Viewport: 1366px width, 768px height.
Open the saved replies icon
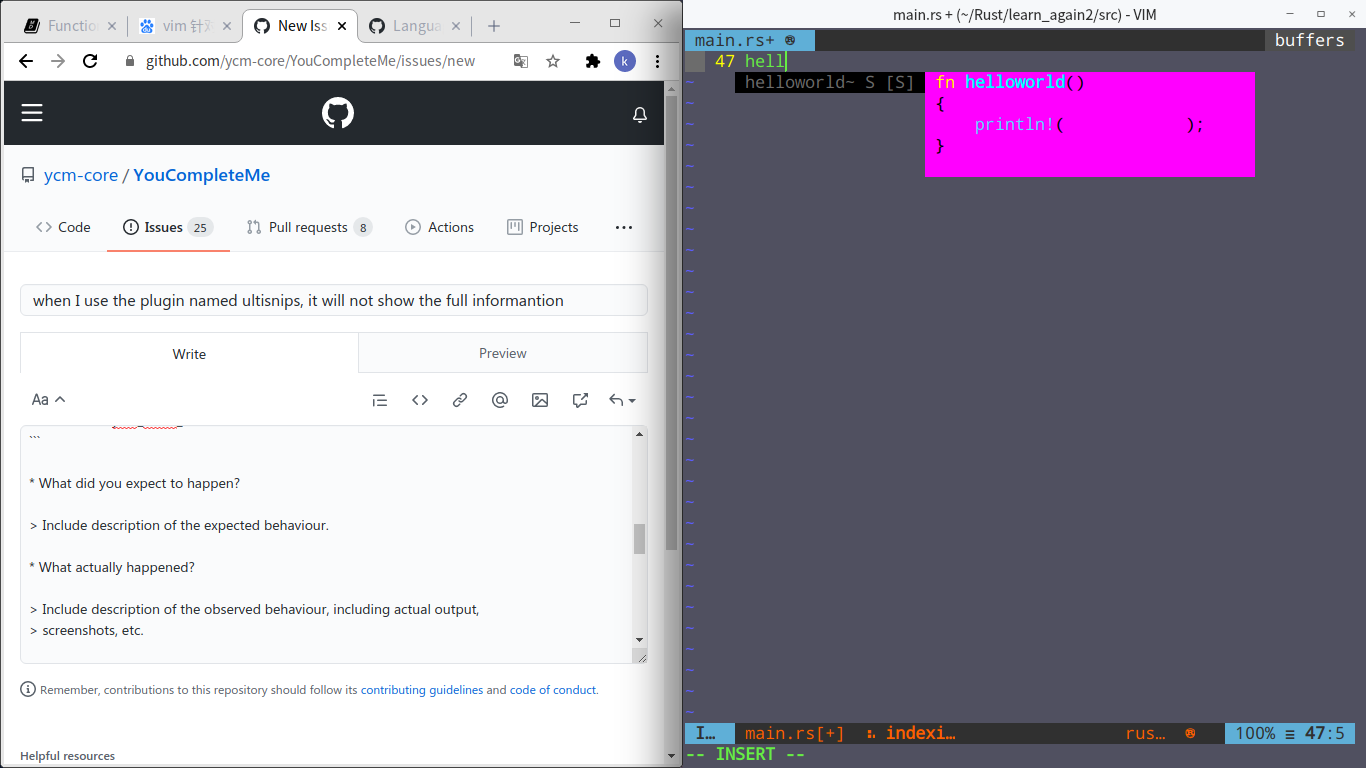580,399
